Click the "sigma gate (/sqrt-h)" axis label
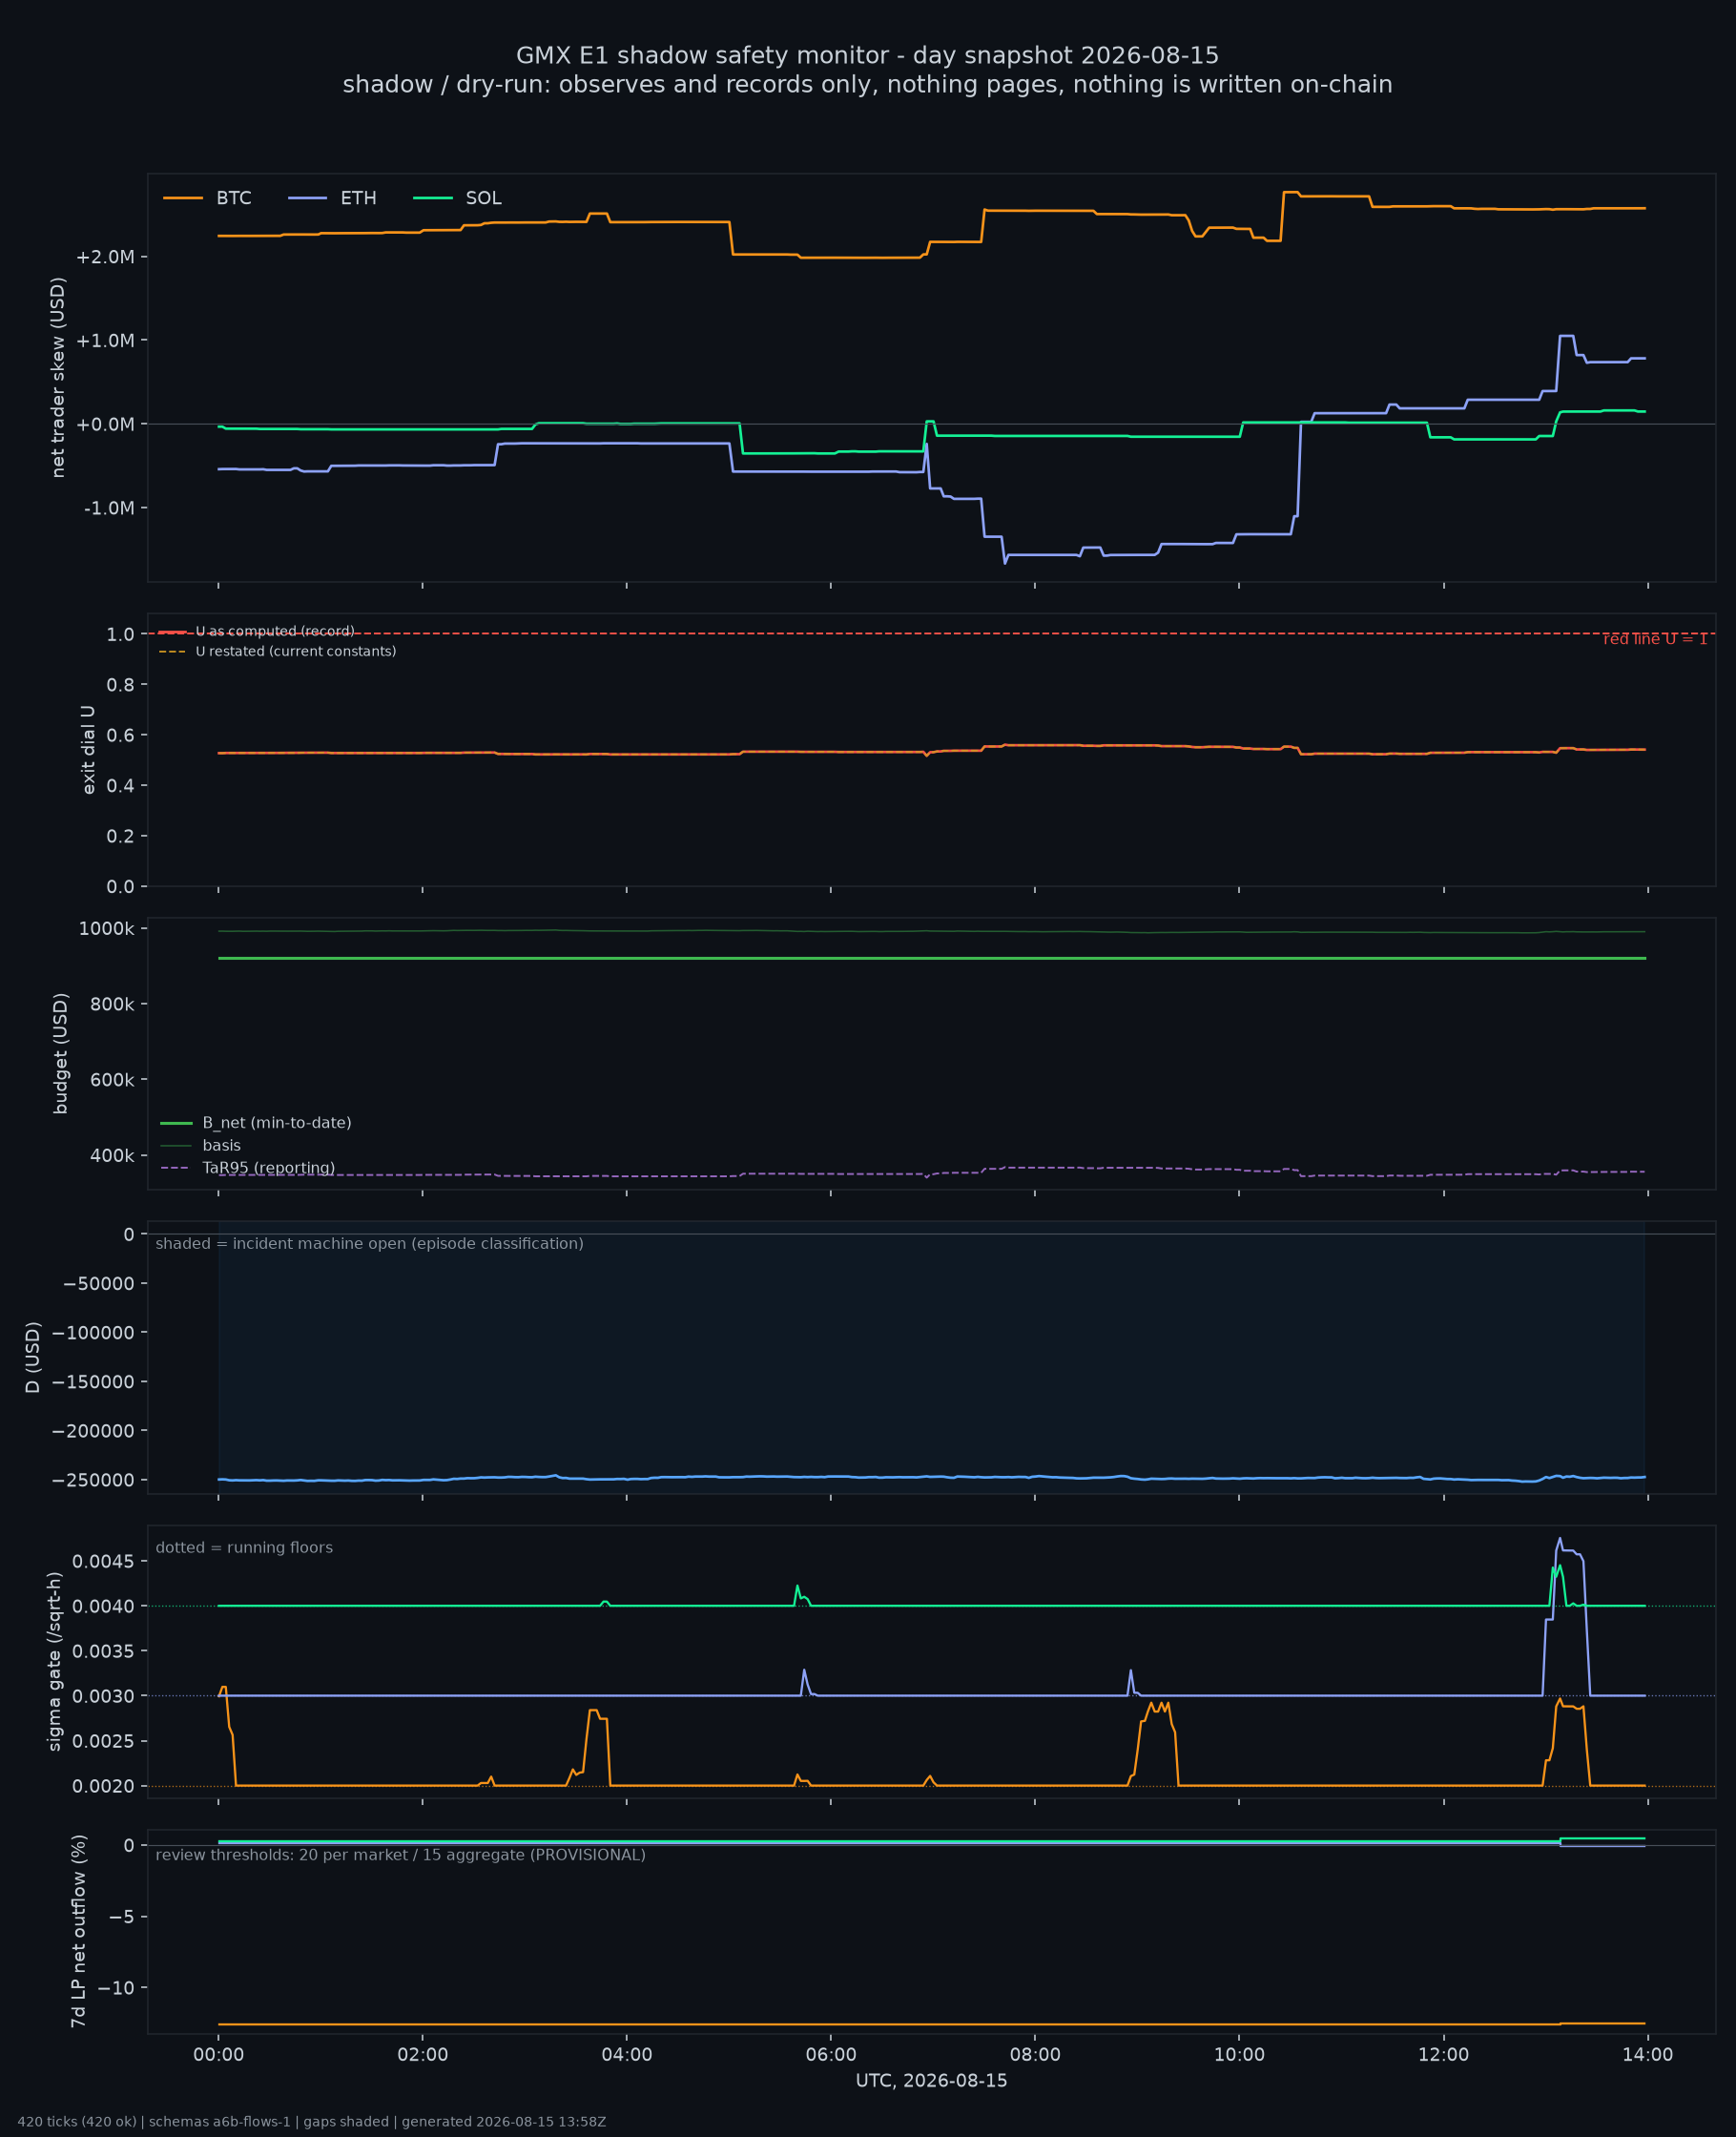1736x2137 pixels. coord(55,1661)
